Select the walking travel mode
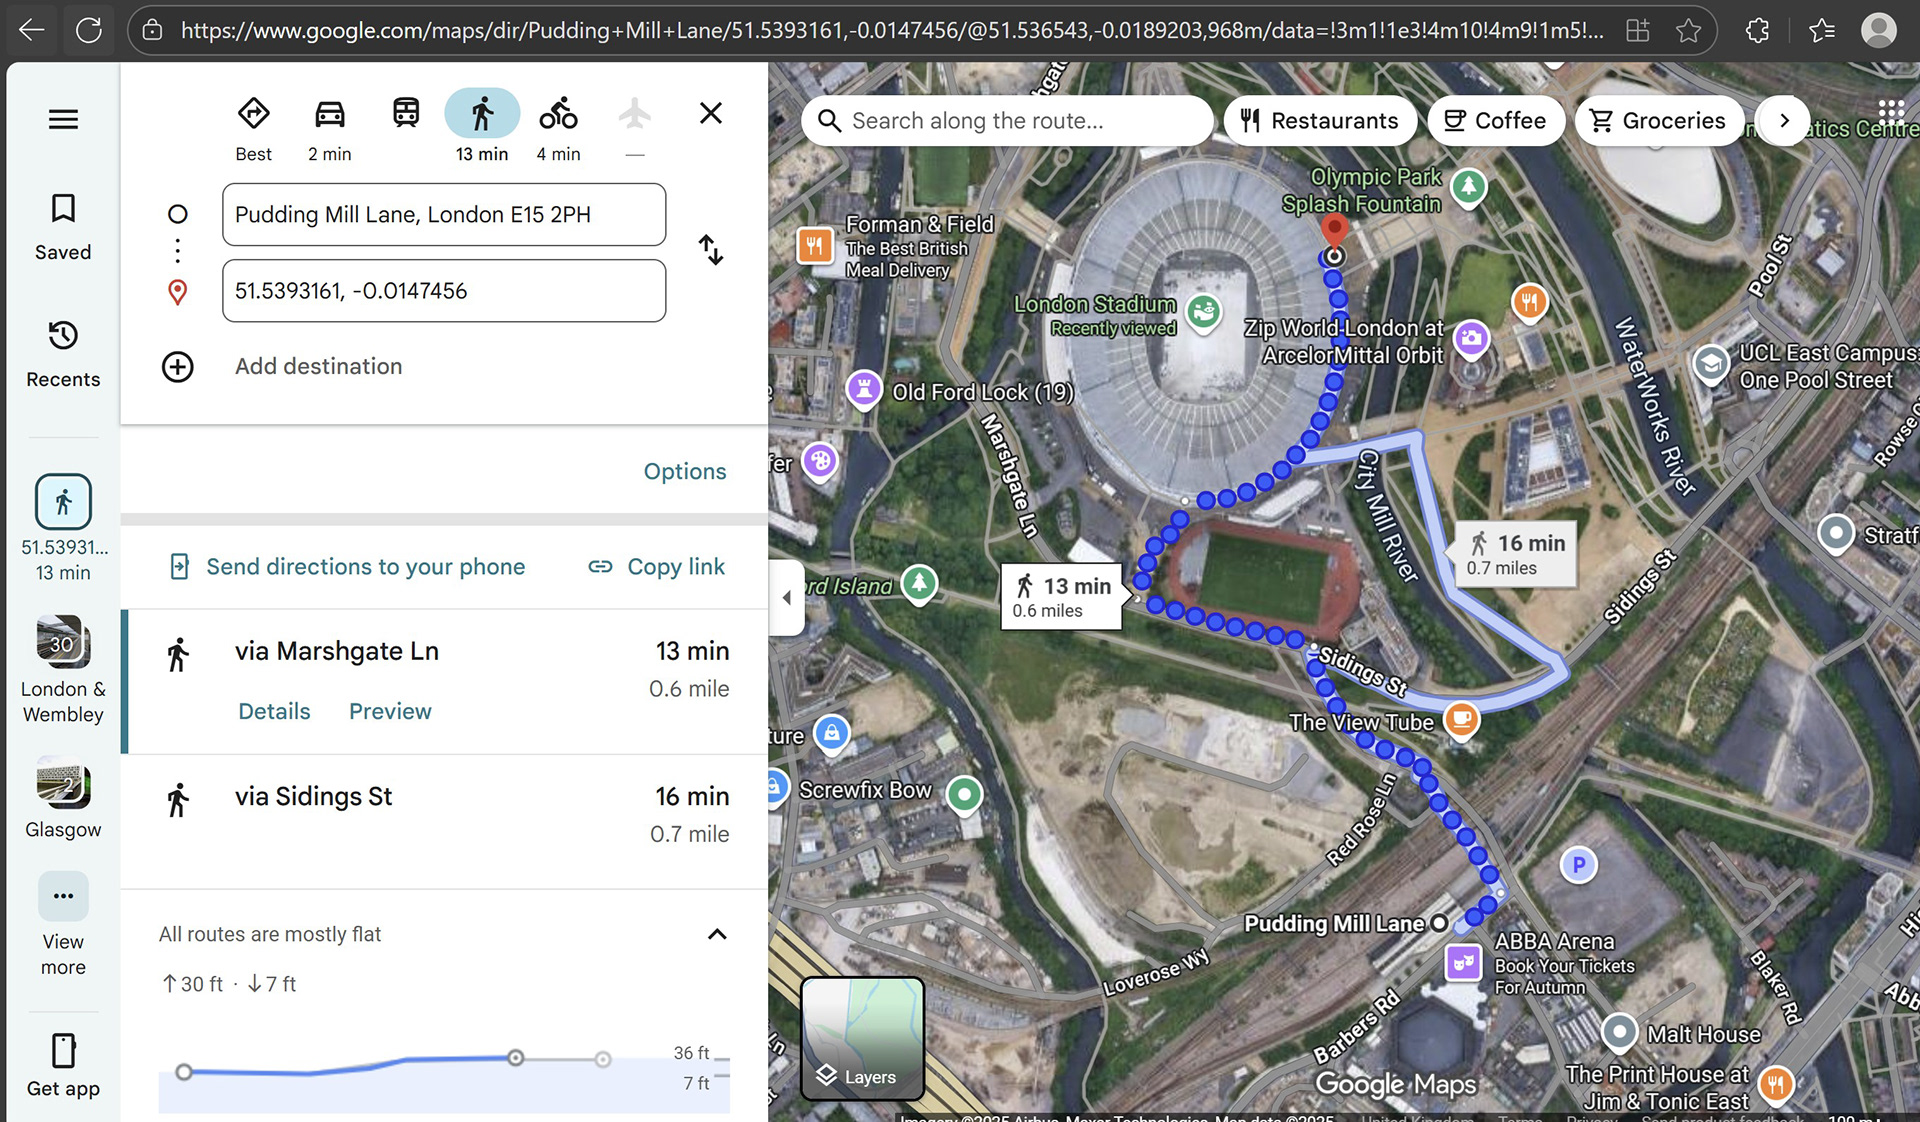Image resolution: width=1920 pixels, height=1122 pixels. (x=482, y=114)
